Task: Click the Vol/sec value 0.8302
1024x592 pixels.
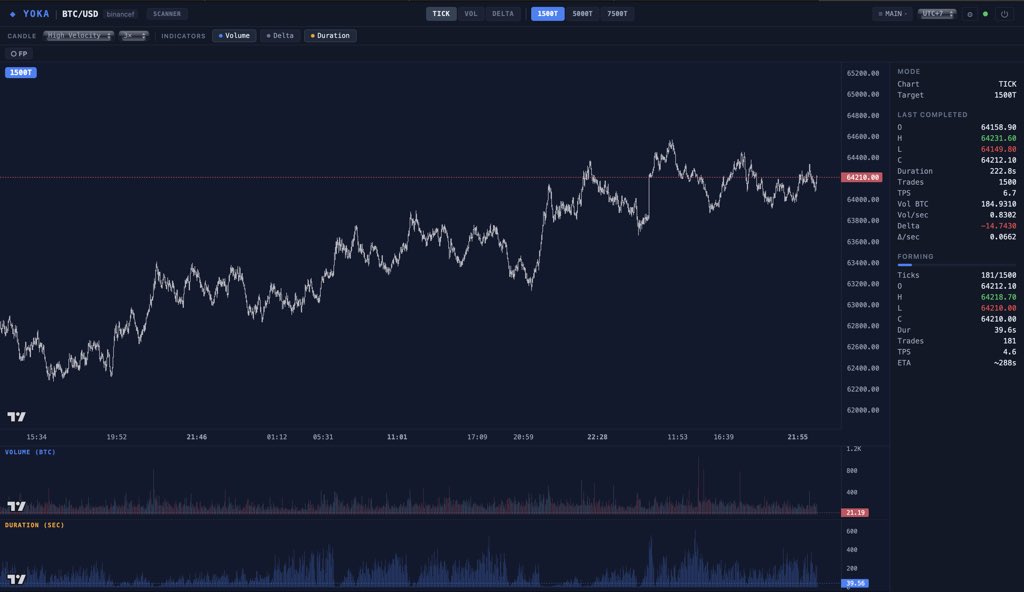Action: 1002,215
